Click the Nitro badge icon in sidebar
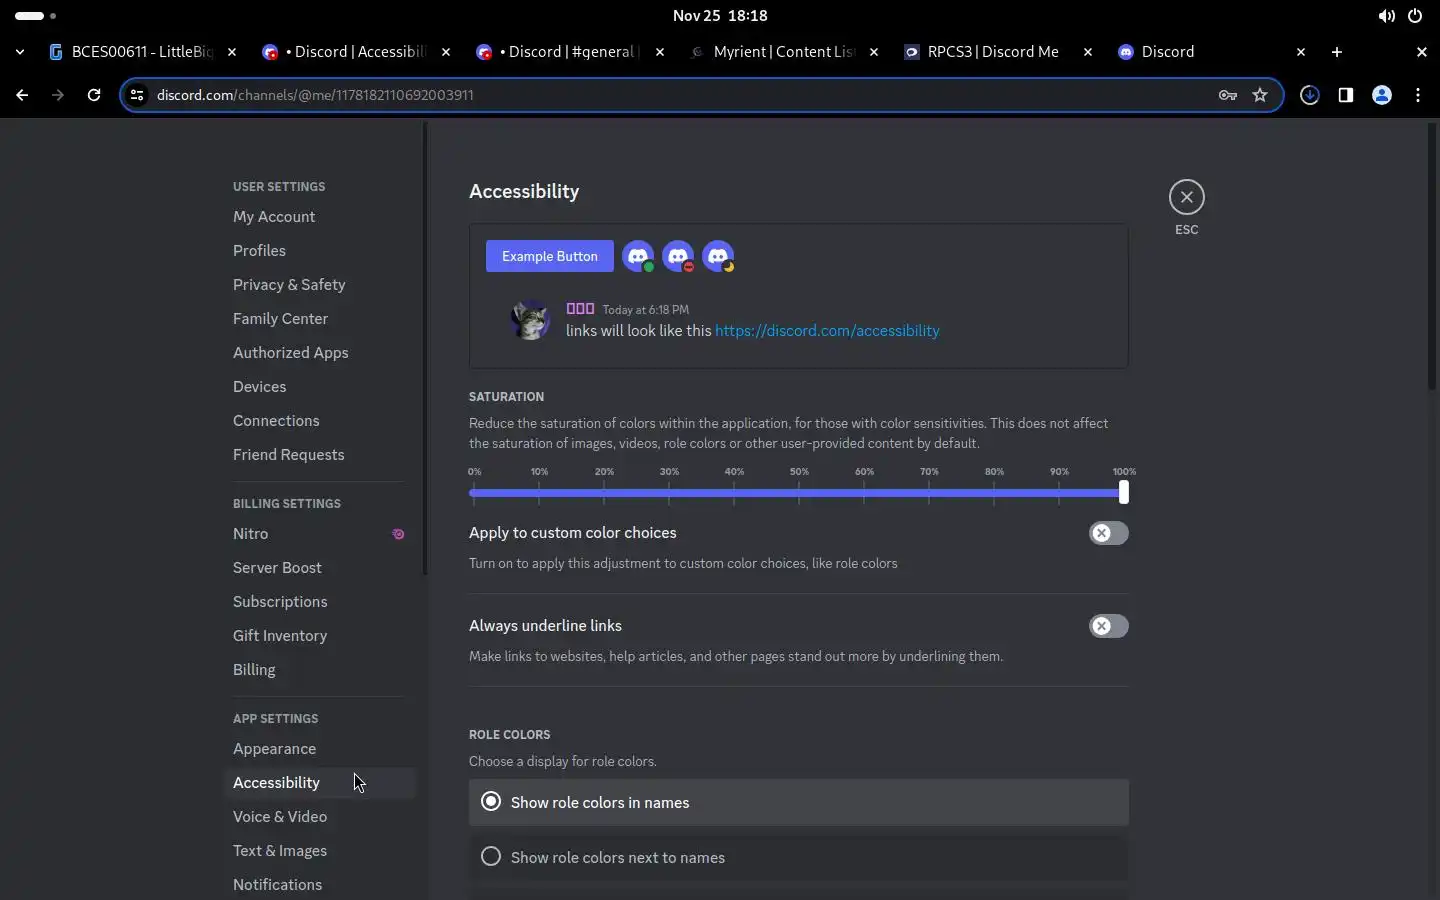The height and width of the screenshot is (900, 1440). click(x=398, y=534)
